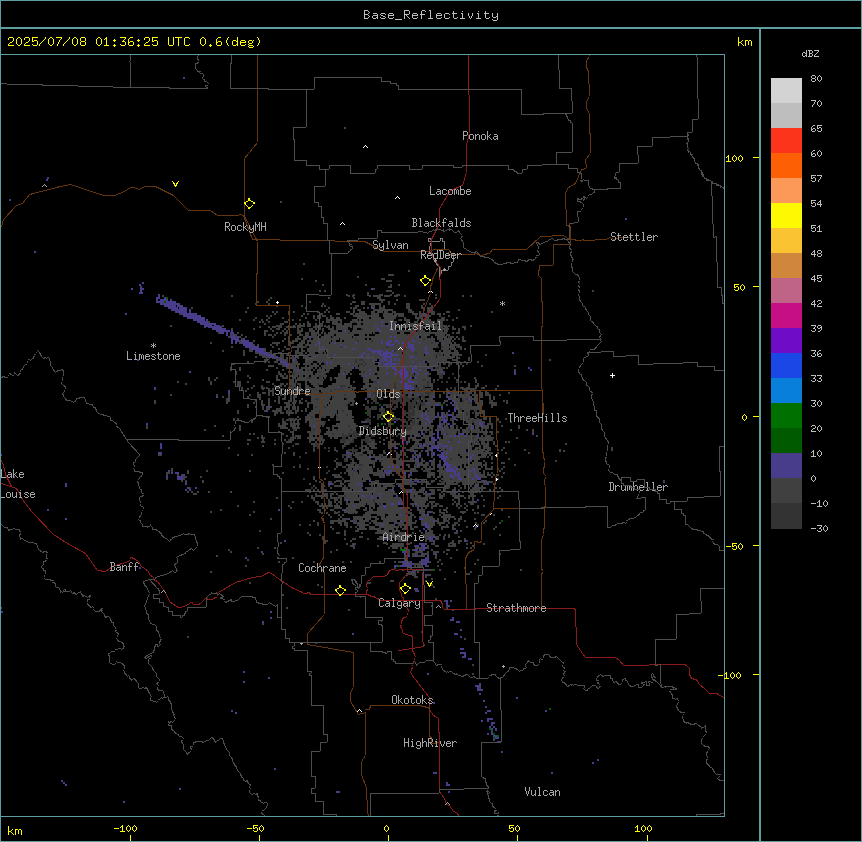This screenshot has width=862, height=842.
Task: Click the ThreeHills city label
Action: point(537,418)
